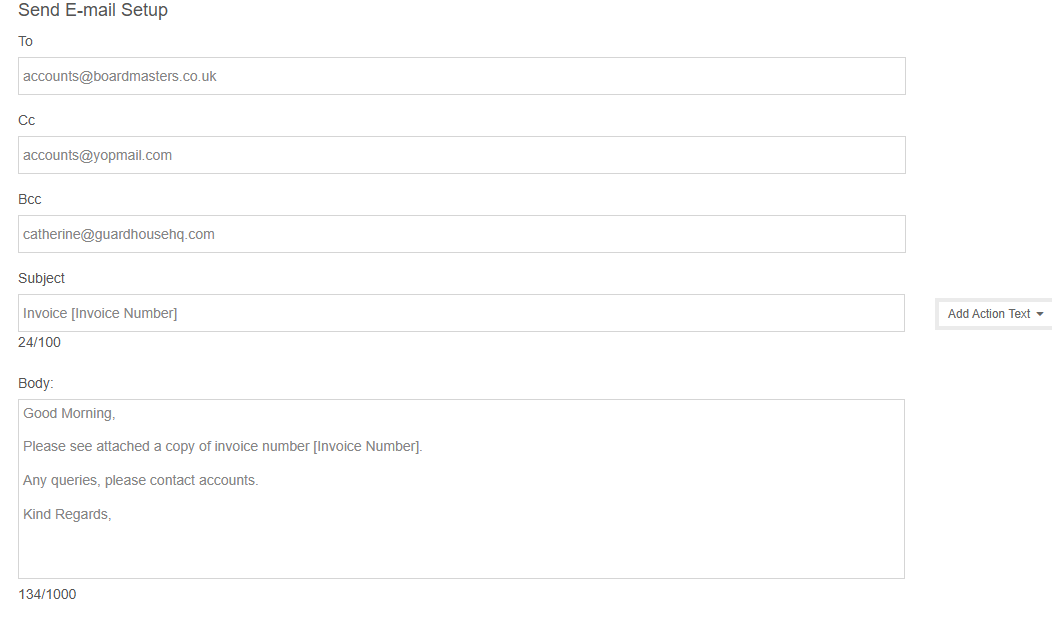The height and width of the screenshot is (622, 1052).
Task: Click the caret arrow beside Add Action Text
Action: pos(1040,314)
